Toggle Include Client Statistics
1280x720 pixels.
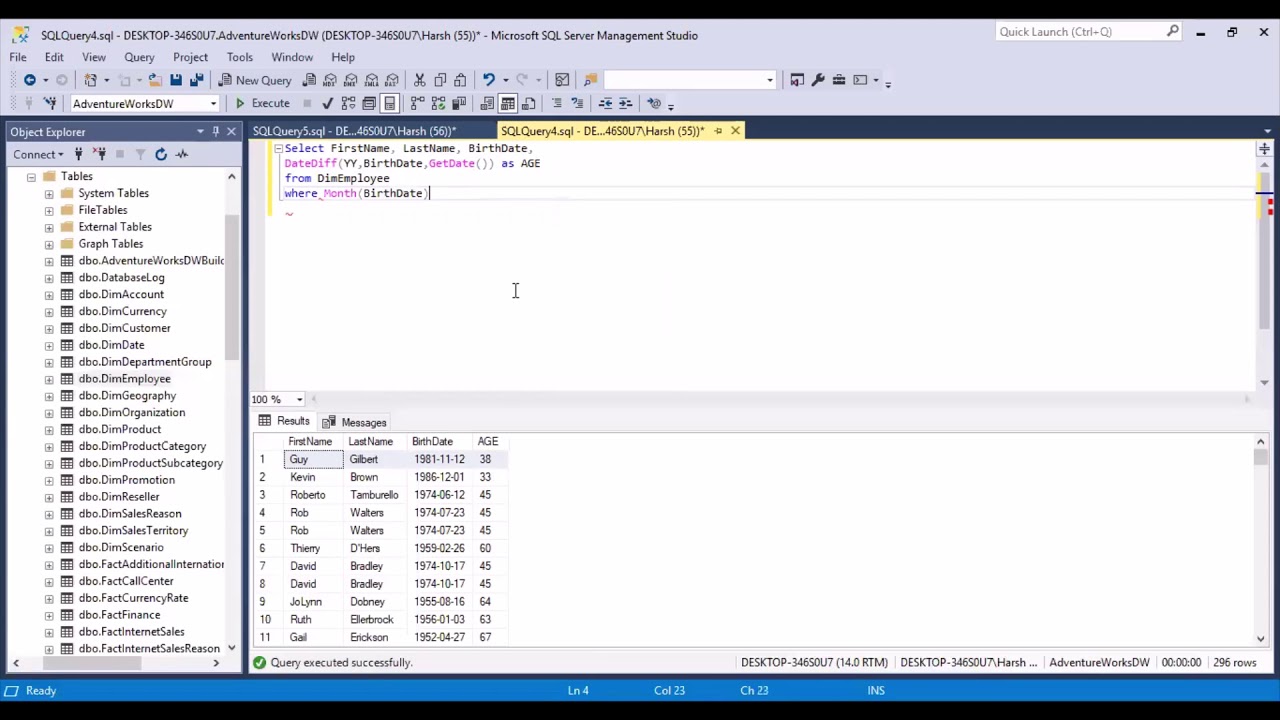(x=459, y=103)
